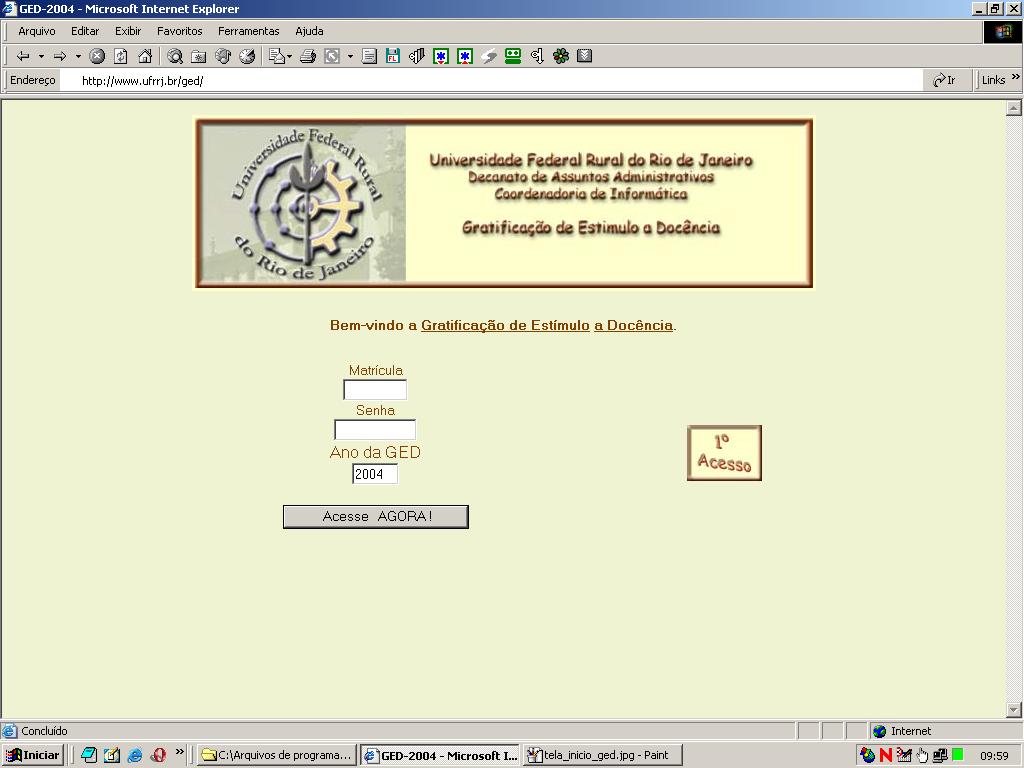Switch to C:\Arquivos de programa taskbar window
Viewport: 1024px width, 768px height.
click(278, 756)
